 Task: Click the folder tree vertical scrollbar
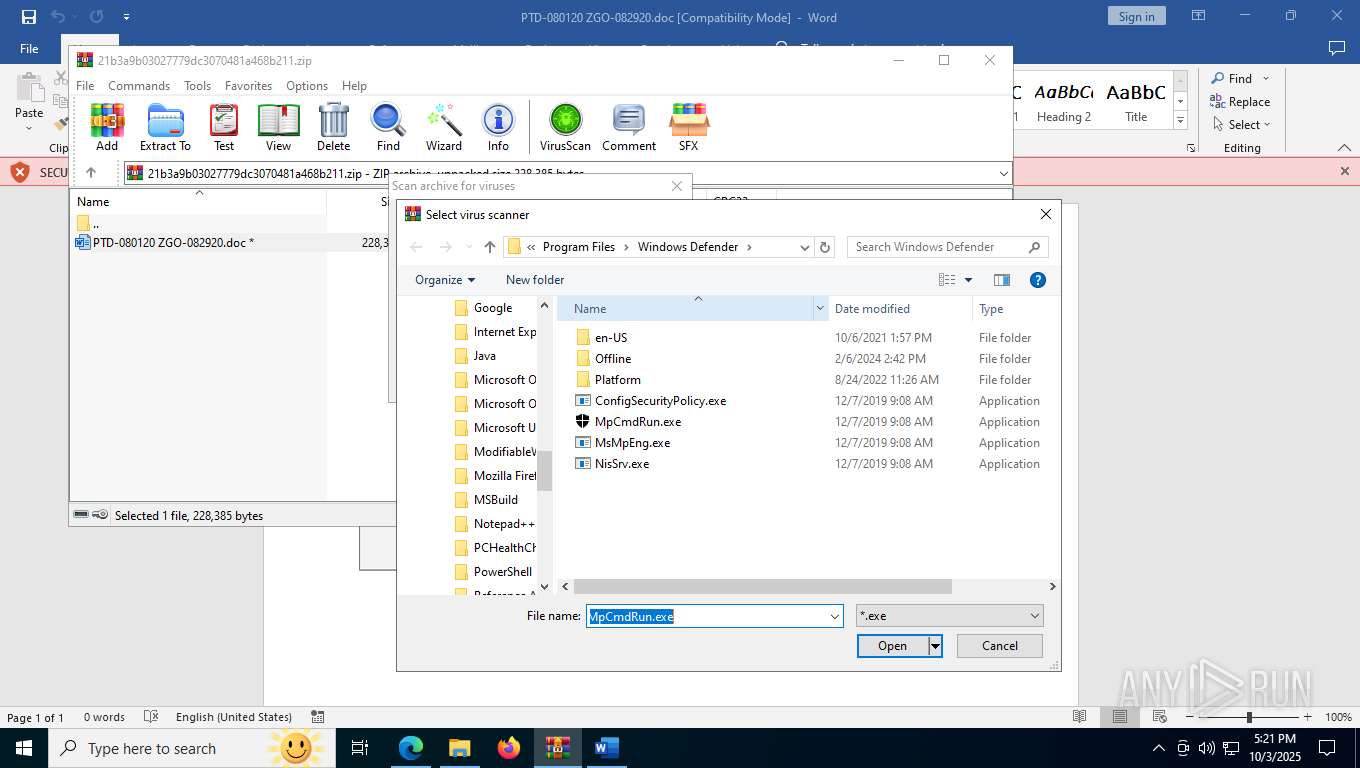click(545, 470)
